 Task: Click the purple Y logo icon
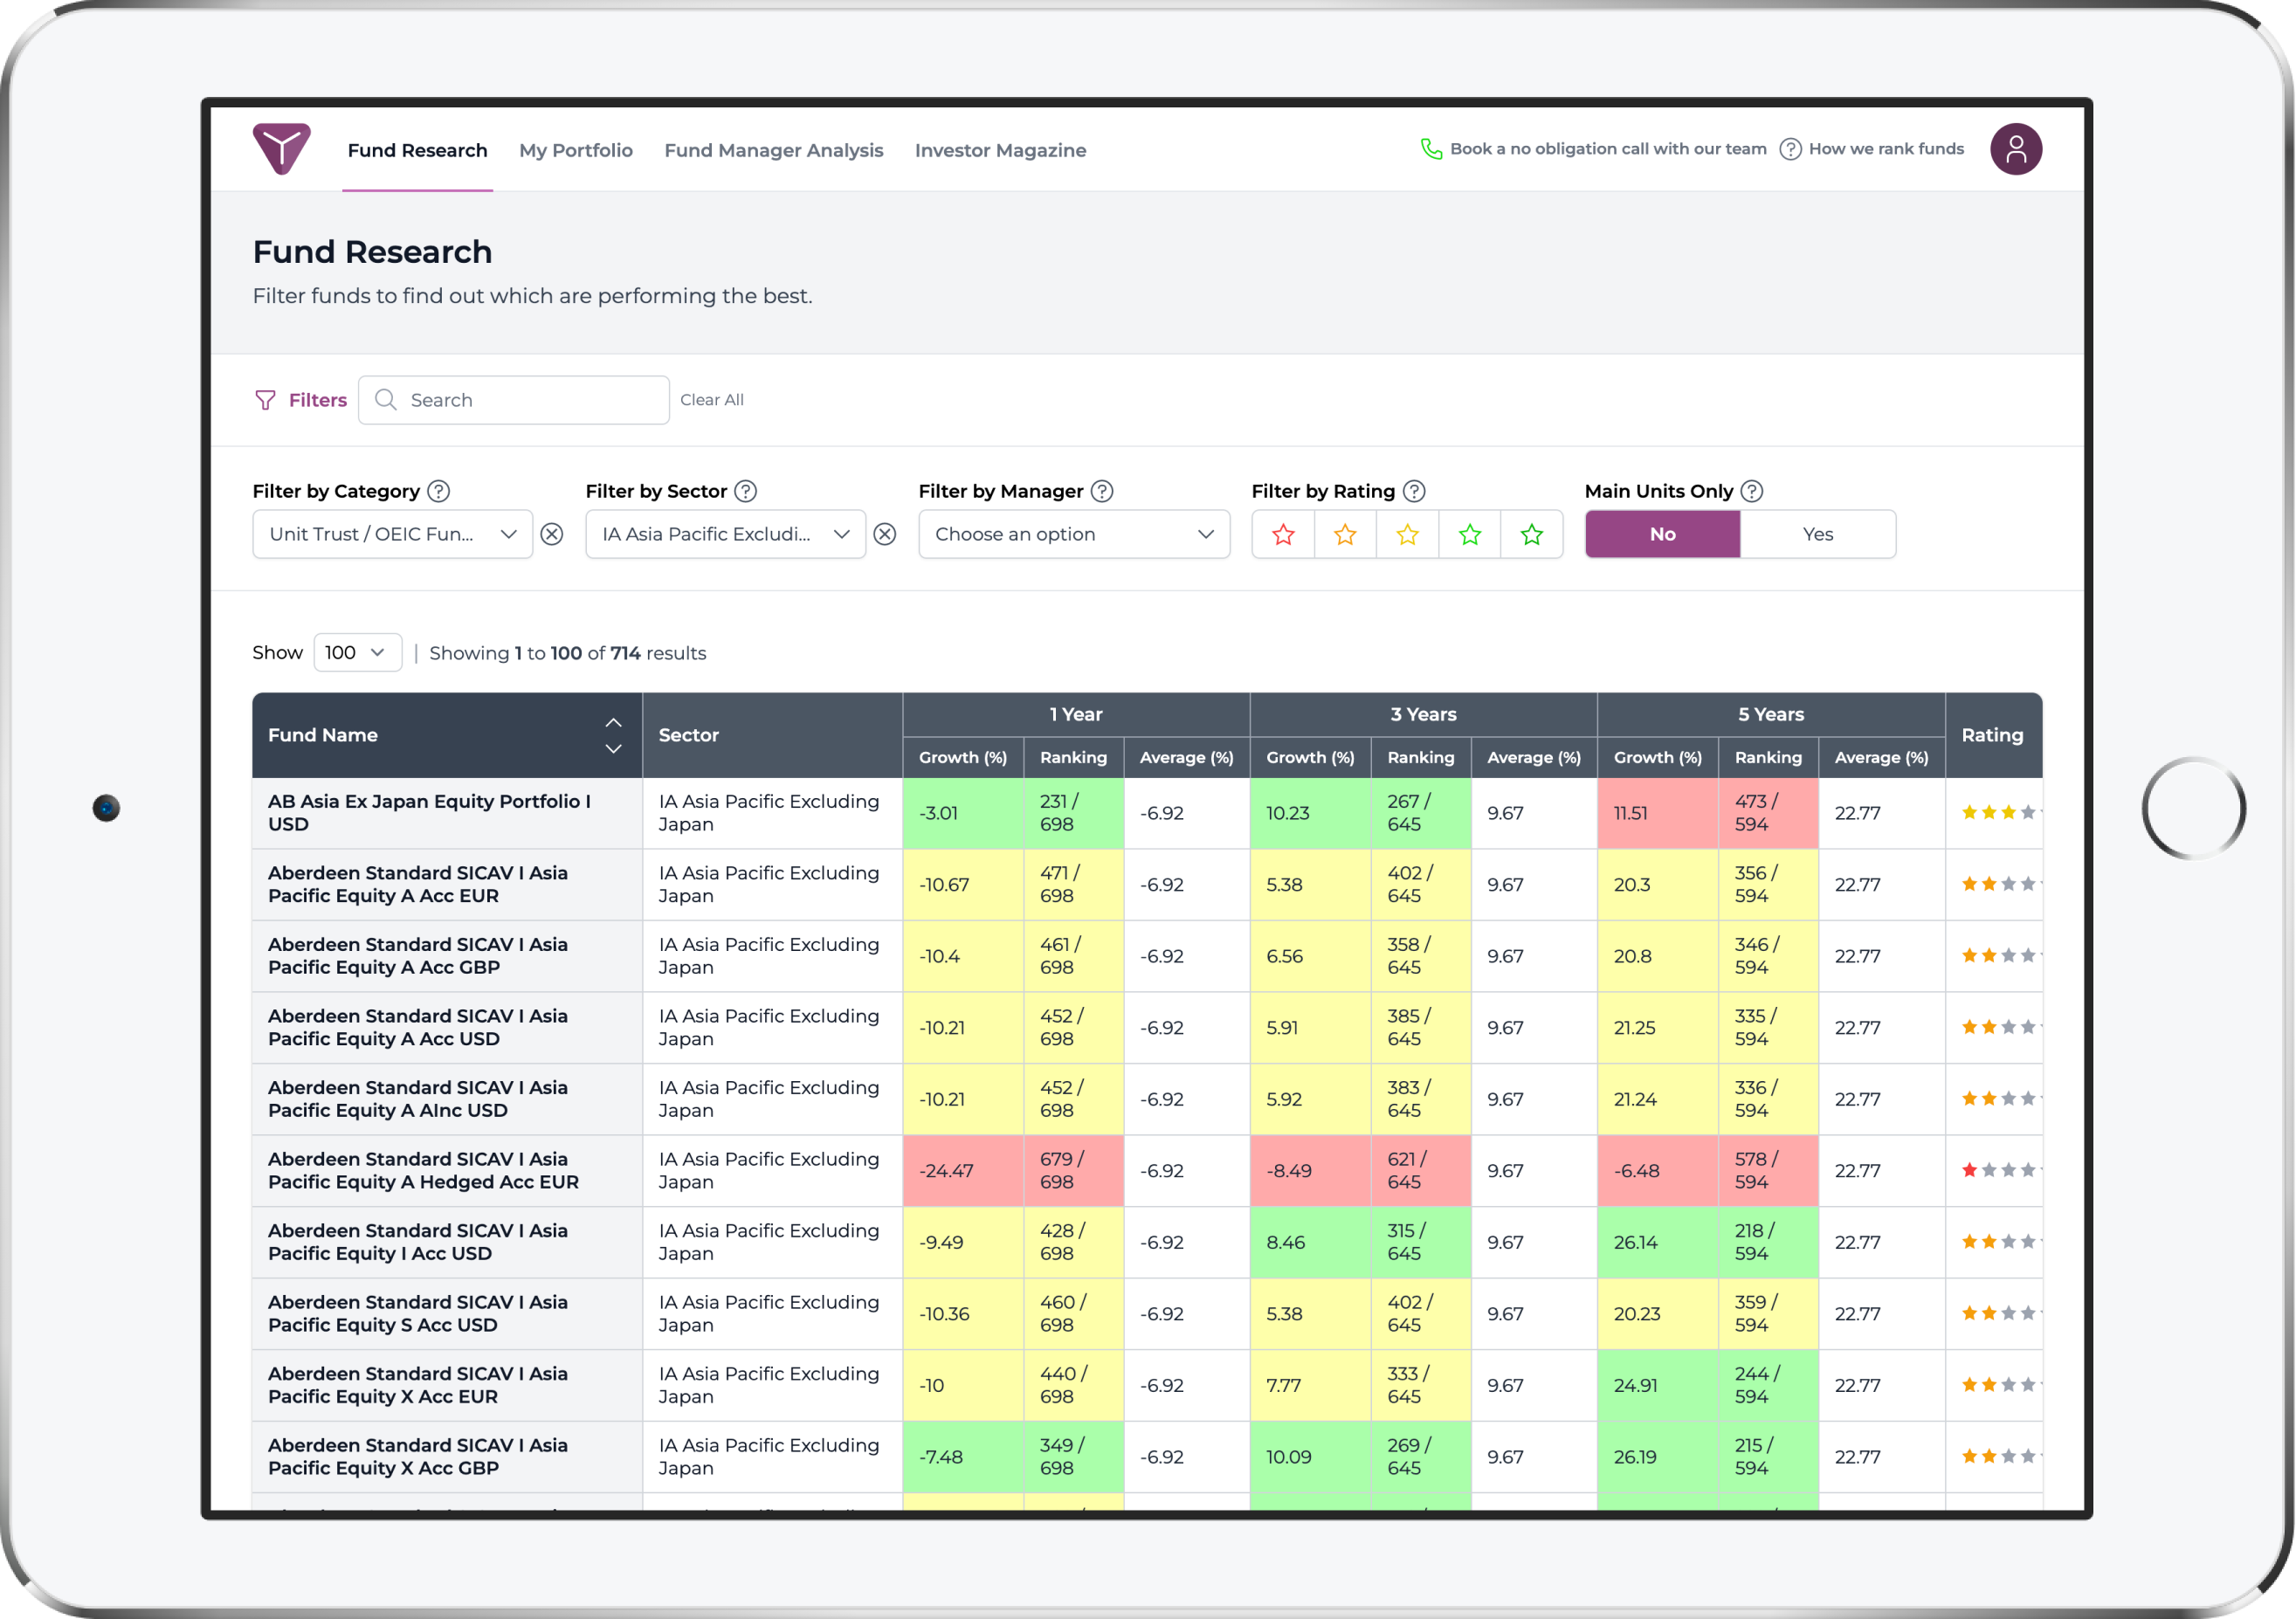point(281,149)
